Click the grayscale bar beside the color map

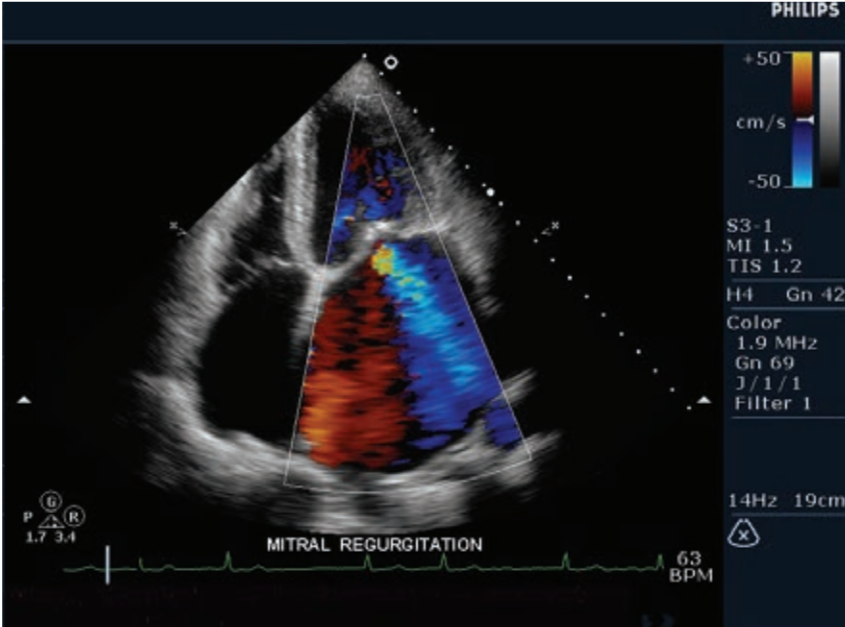829,118
